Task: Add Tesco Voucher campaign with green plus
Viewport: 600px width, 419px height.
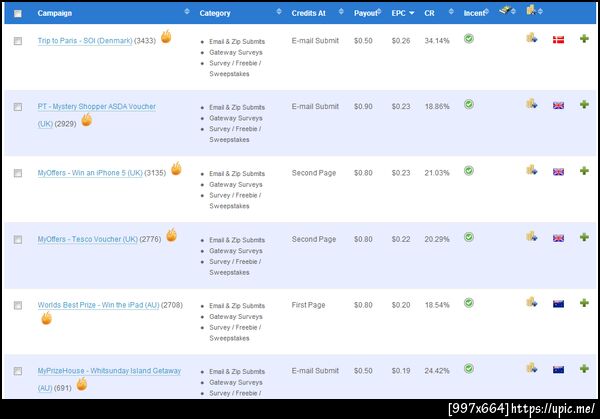Action: (584, 237)
